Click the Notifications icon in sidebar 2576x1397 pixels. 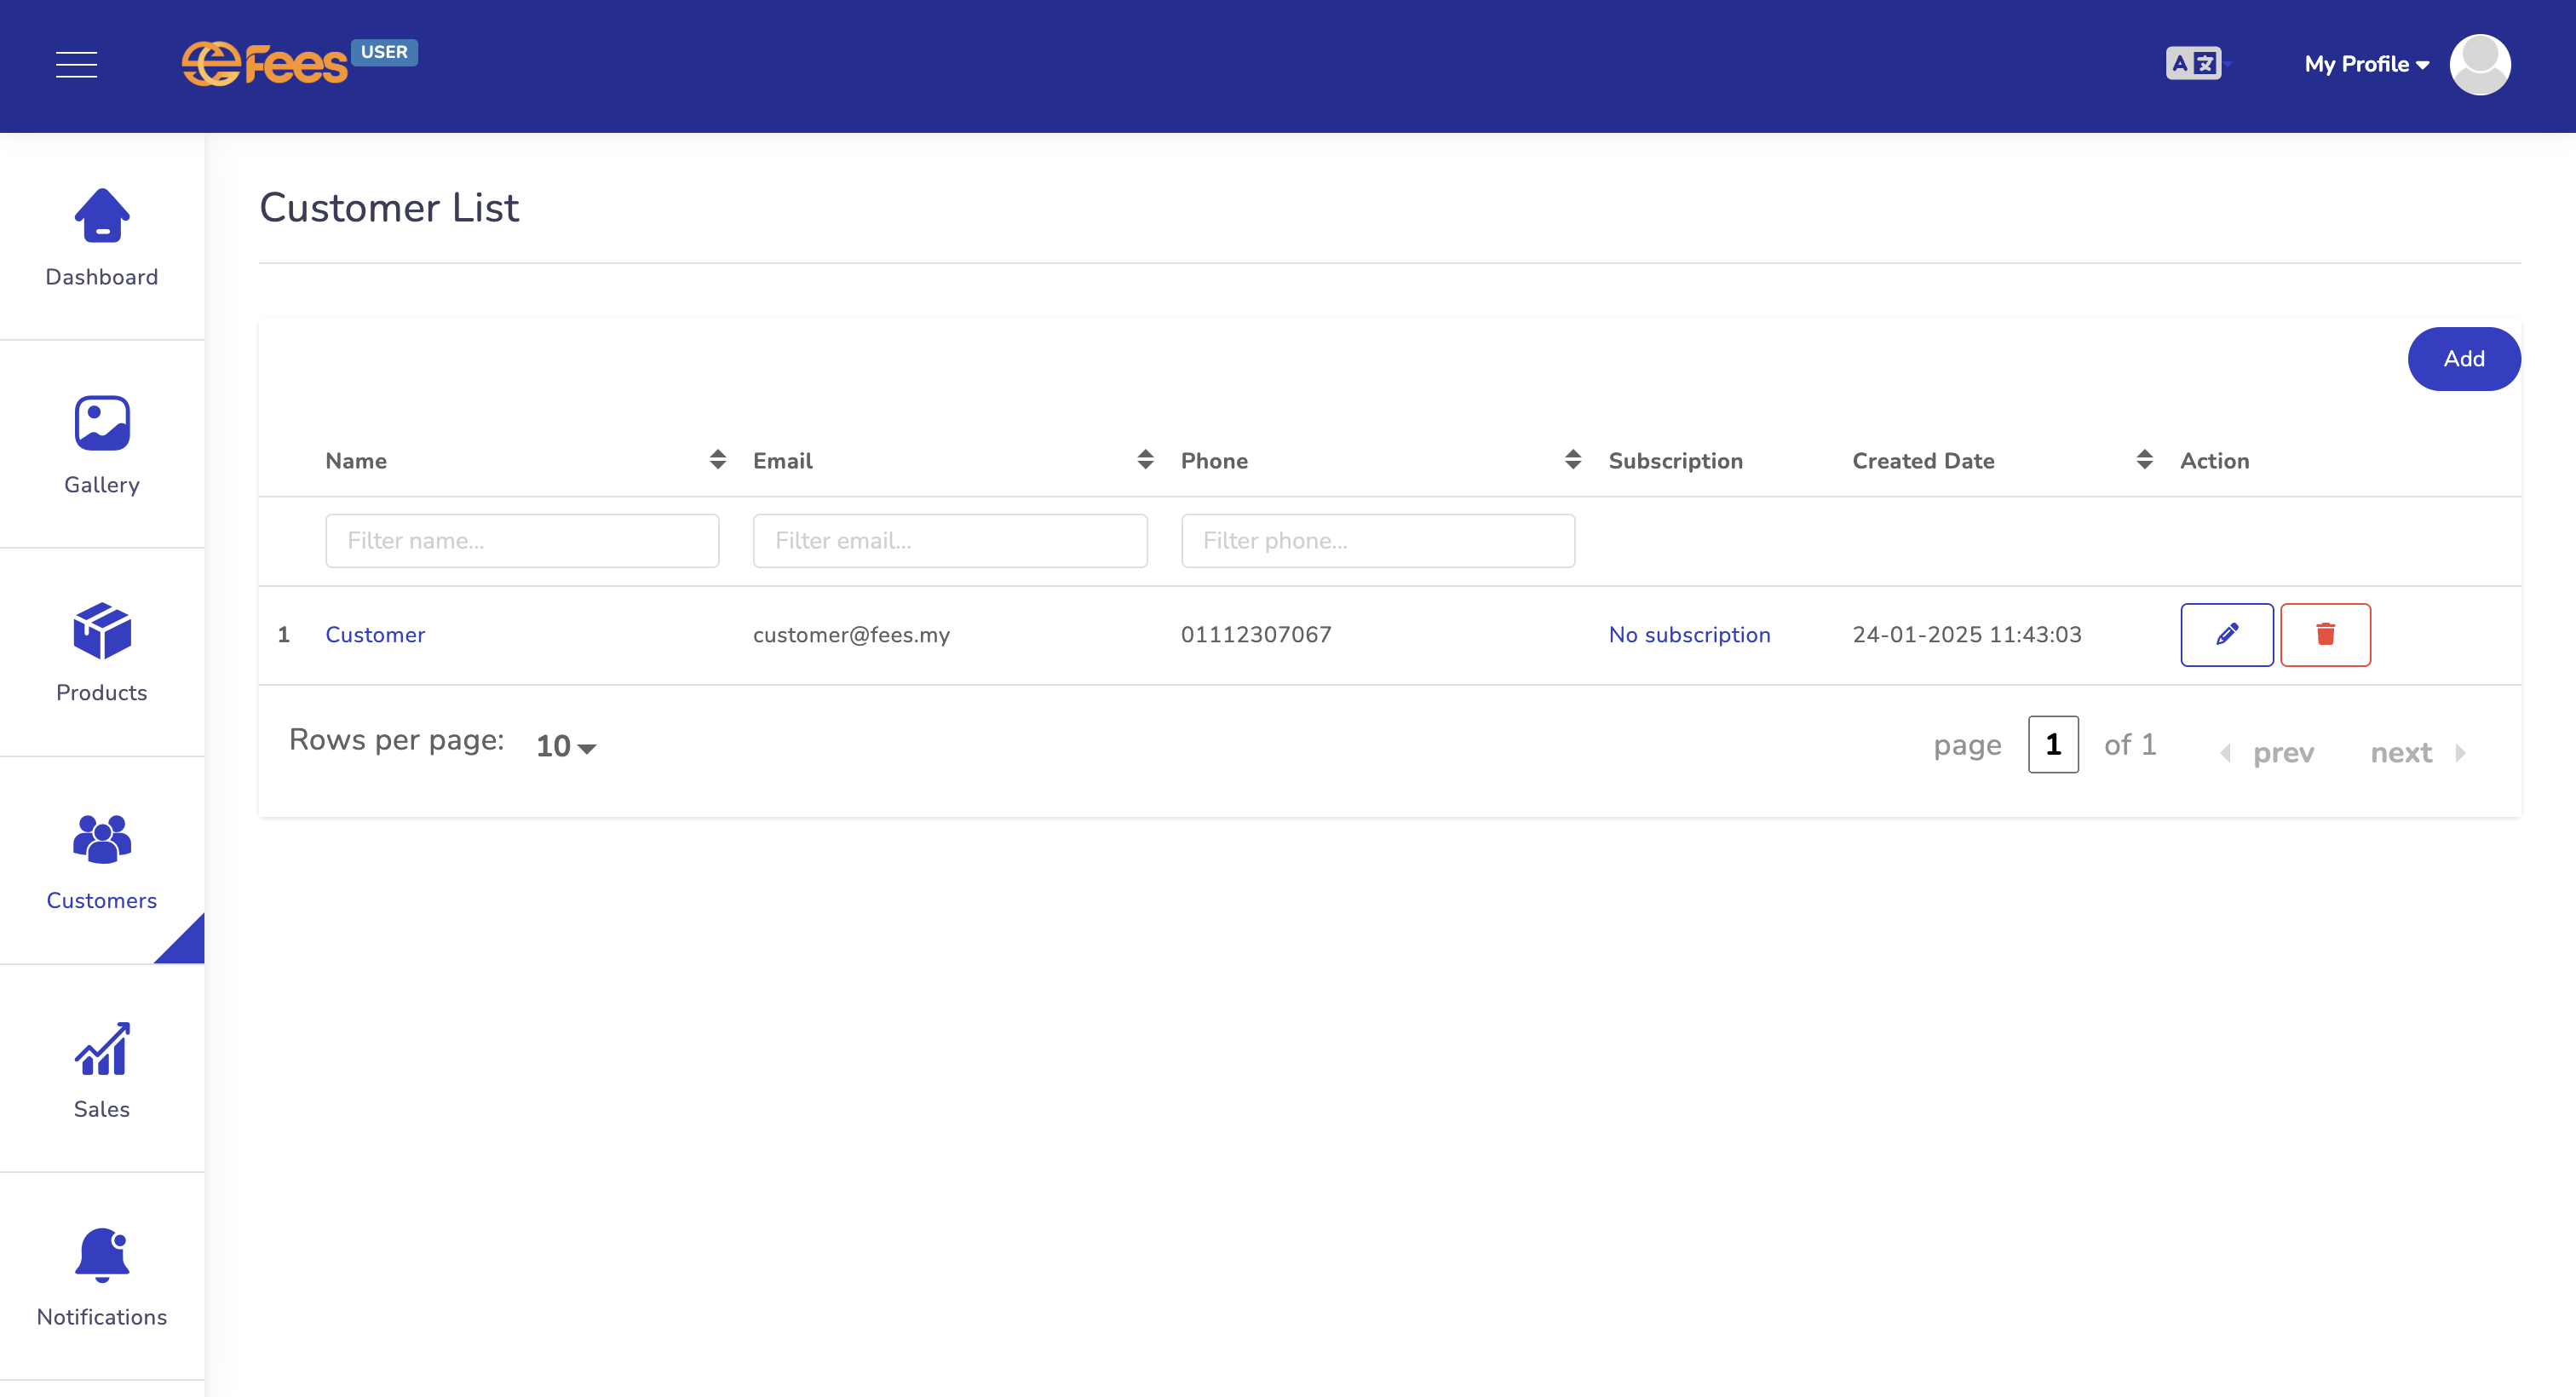point(101,1254)
